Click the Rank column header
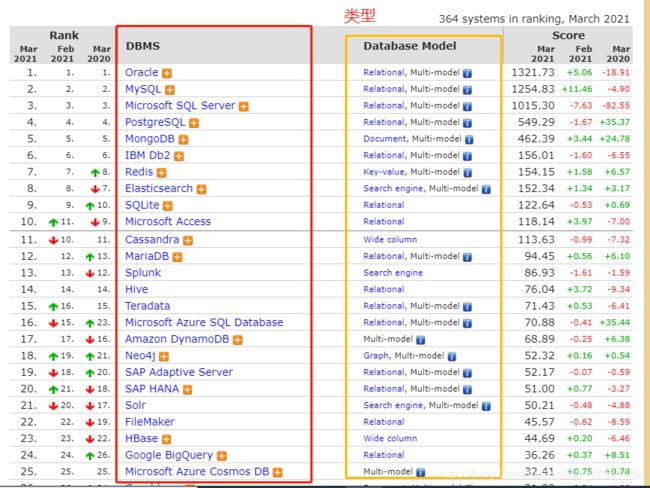The image size is (650, 488). coord(64,36)
